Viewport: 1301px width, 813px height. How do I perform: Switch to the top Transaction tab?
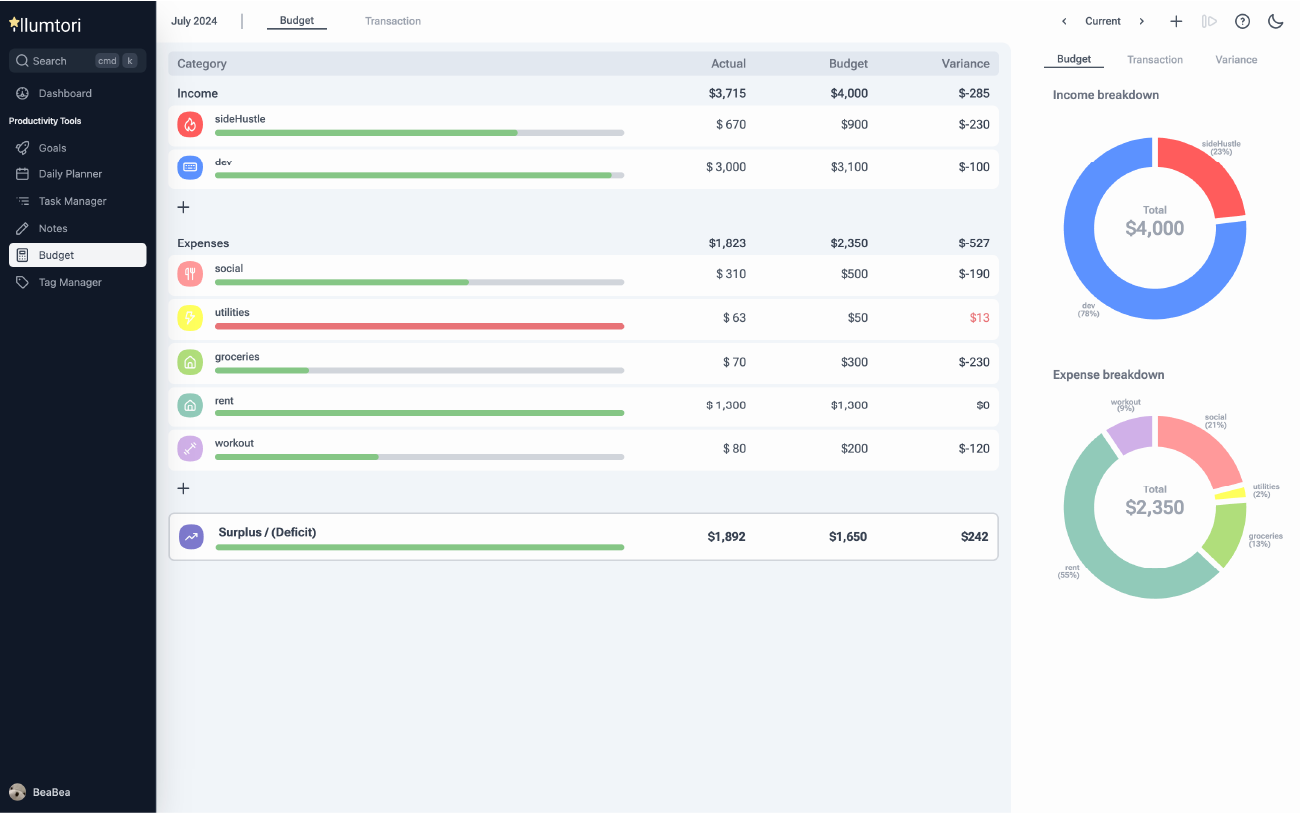tap(393, 21)
